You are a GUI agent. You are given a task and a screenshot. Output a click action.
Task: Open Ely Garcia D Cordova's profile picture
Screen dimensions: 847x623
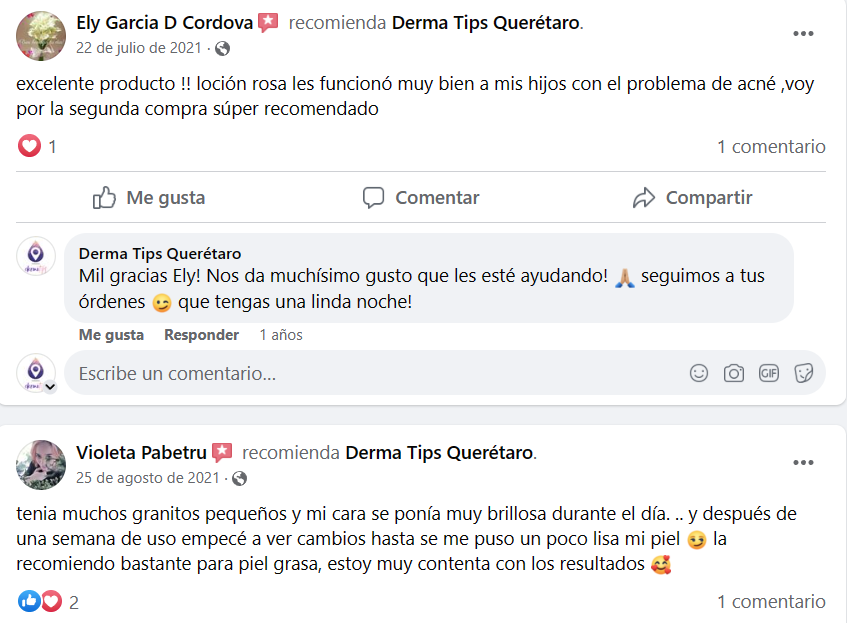click(41, 36)
